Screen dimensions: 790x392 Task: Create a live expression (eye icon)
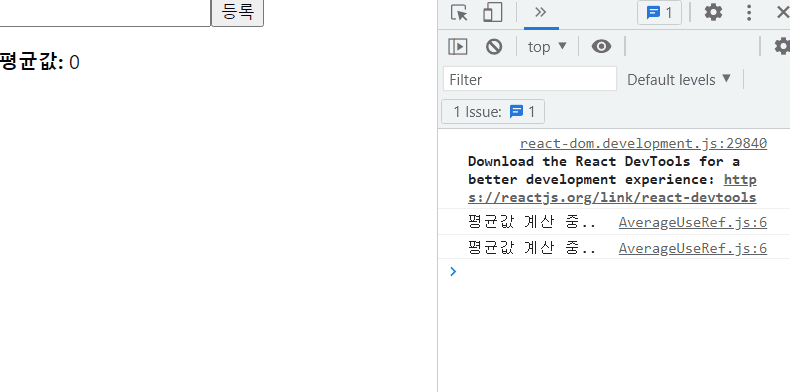[601, 47]
